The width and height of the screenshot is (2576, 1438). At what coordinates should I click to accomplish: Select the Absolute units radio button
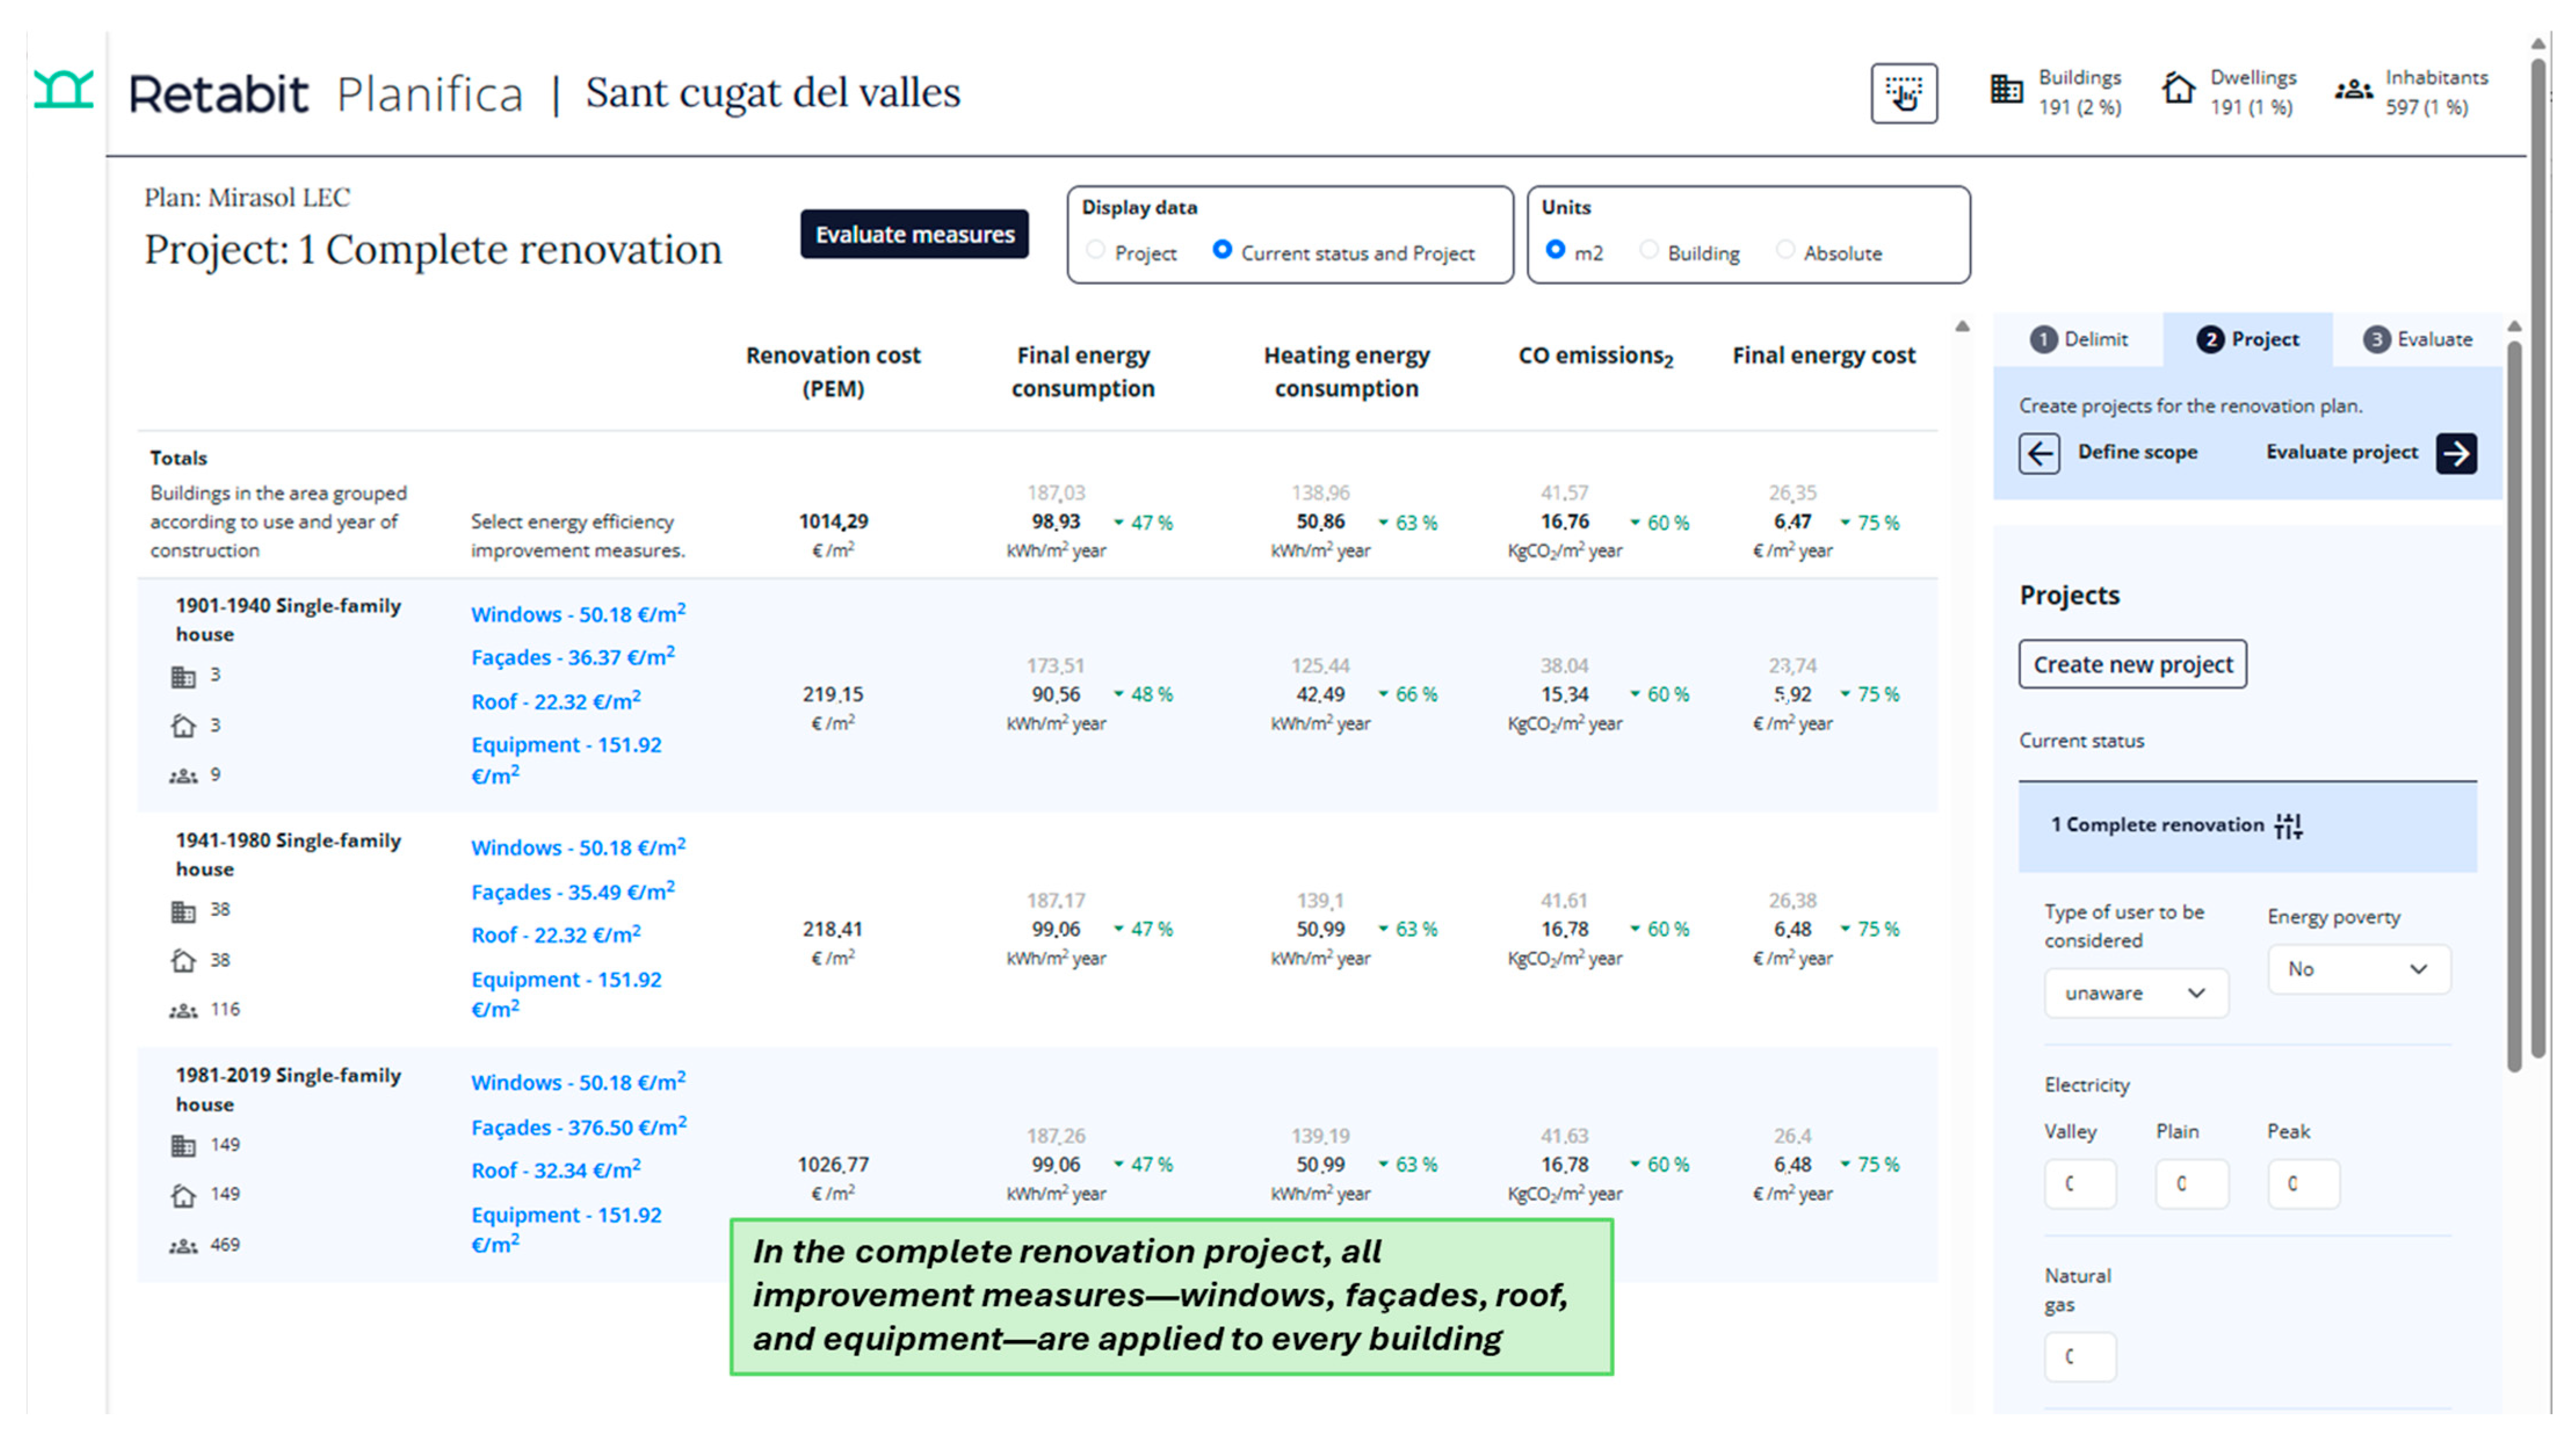pyautogui.click(x=1785, y=251)
